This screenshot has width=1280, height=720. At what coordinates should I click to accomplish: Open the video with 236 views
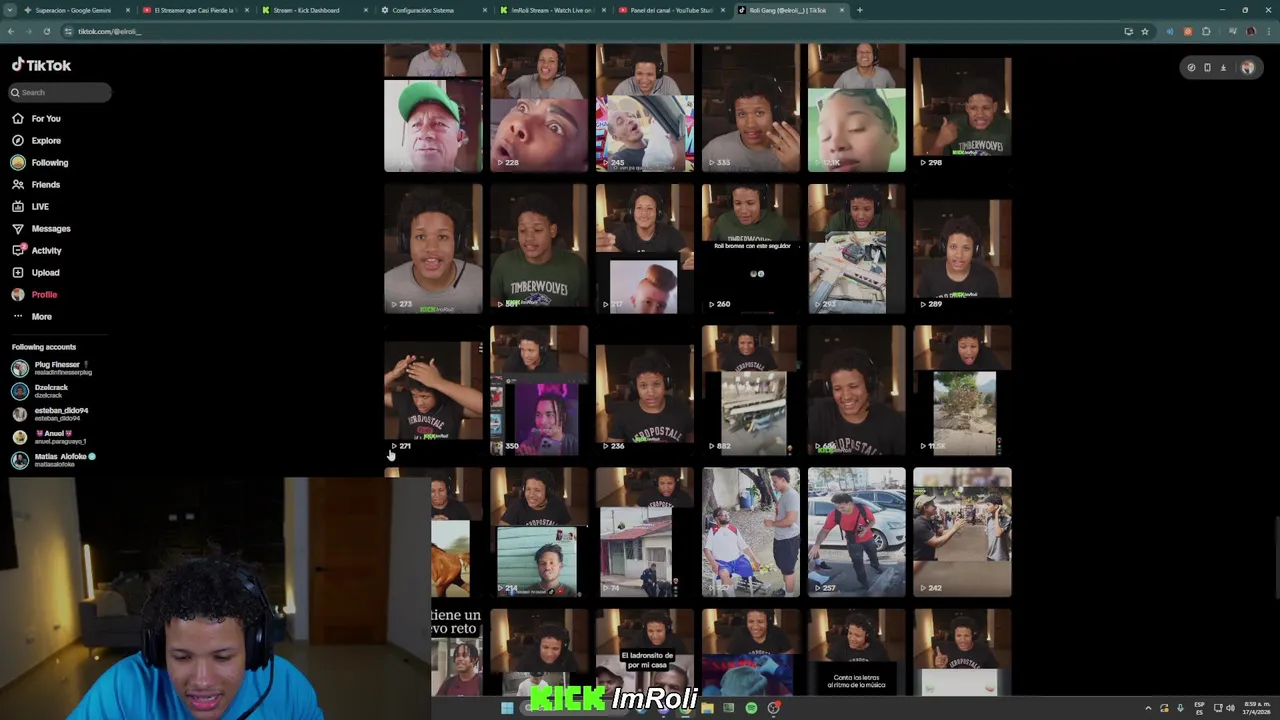[645, 391]
